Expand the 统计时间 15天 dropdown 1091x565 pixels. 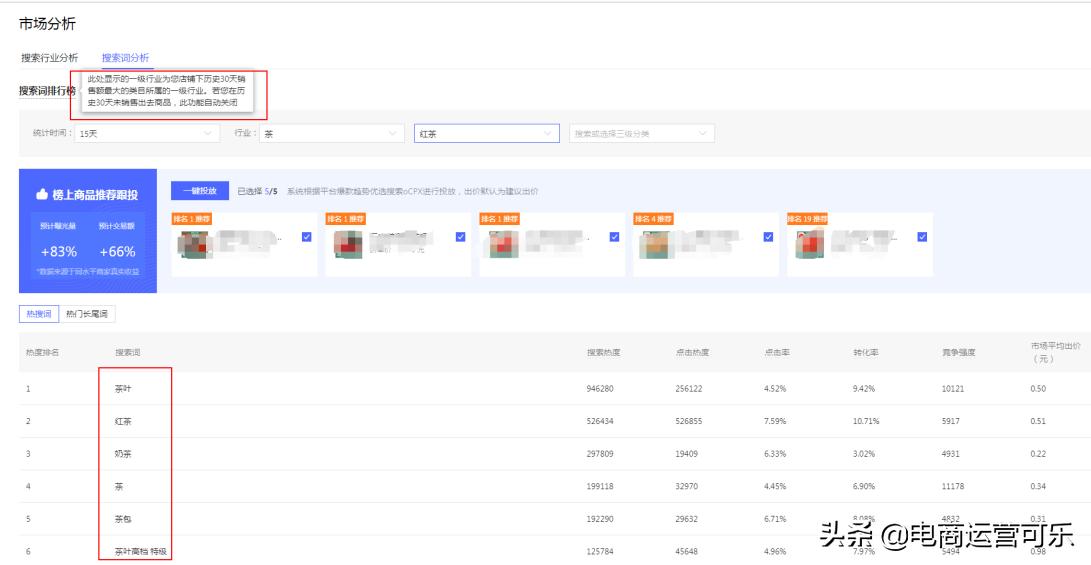pos(145,134)
